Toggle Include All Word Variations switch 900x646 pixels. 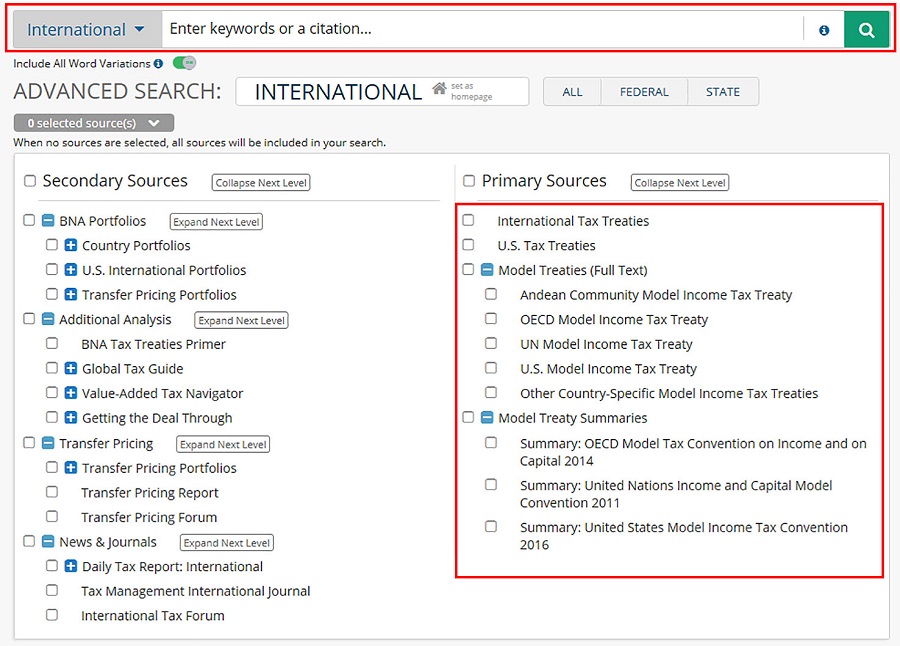184,63
